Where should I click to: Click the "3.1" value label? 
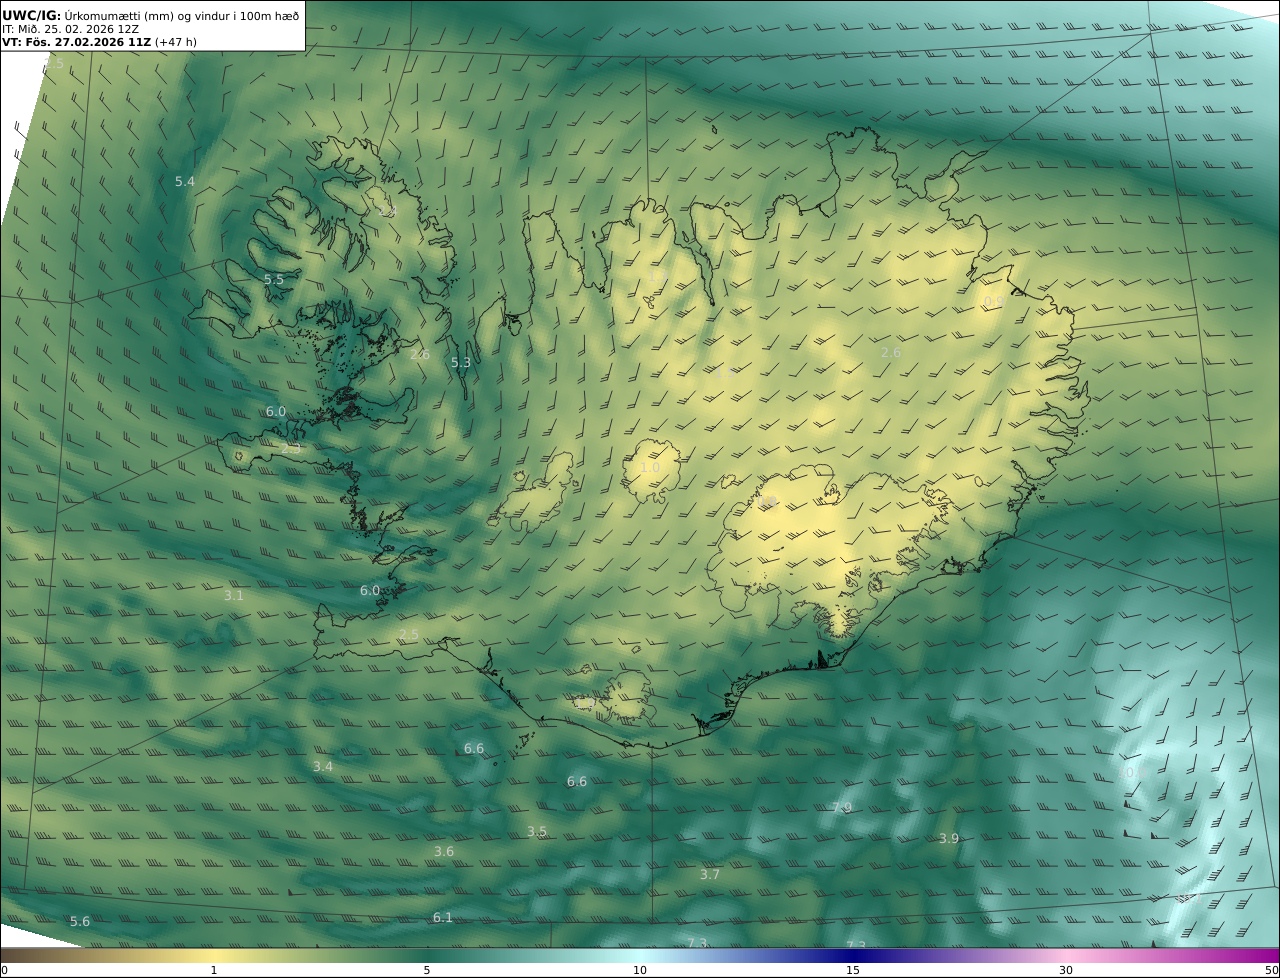point(233,595)
